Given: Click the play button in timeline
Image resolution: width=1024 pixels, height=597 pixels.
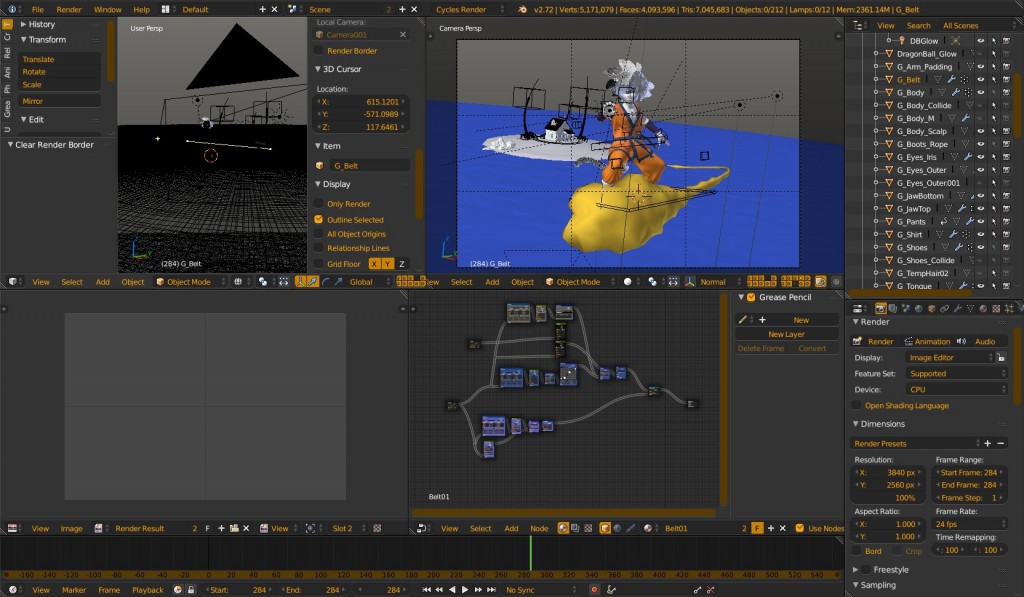Looking at the screenshot, I should pyautogui.click(x=465, y=590).
